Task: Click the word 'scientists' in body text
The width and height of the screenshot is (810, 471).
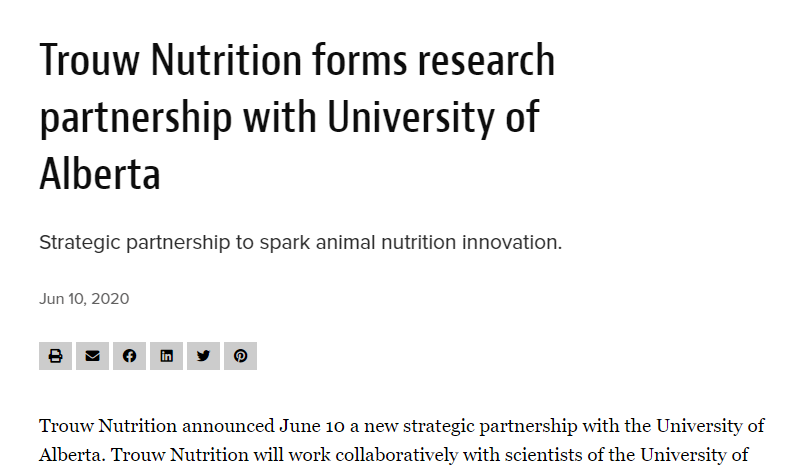Action: coord(536,455)
